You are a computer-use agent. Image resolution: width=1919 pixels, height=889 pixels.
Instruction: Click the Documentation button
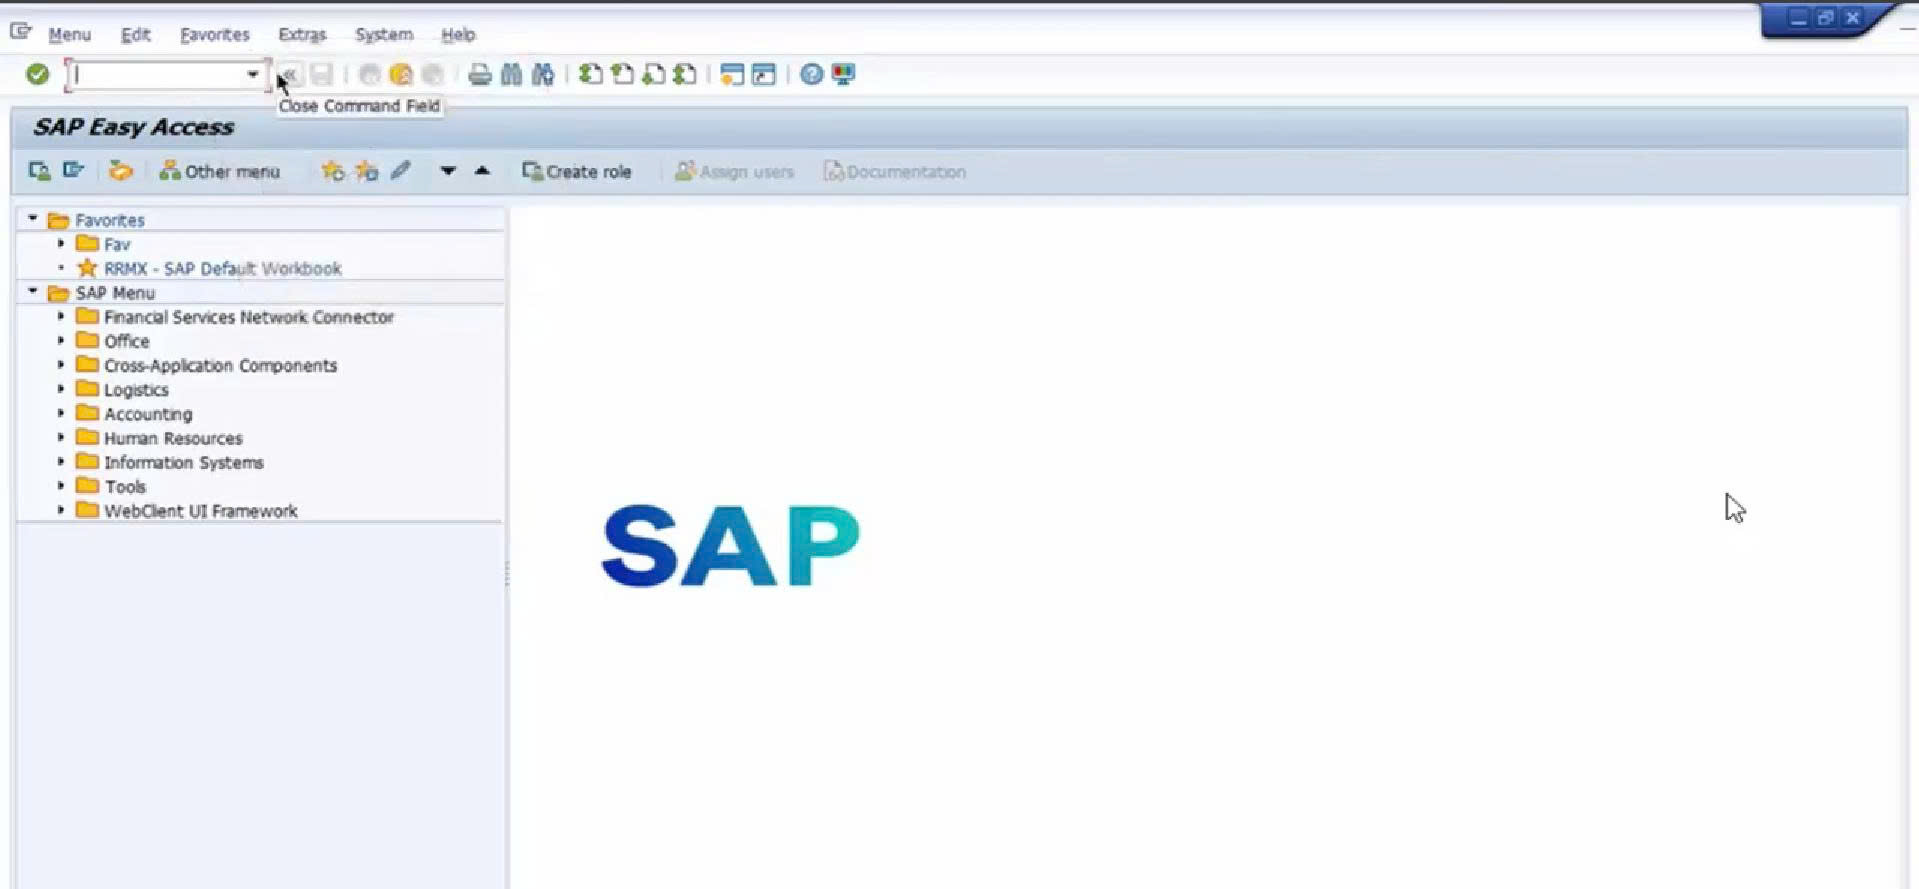[895, 172]
